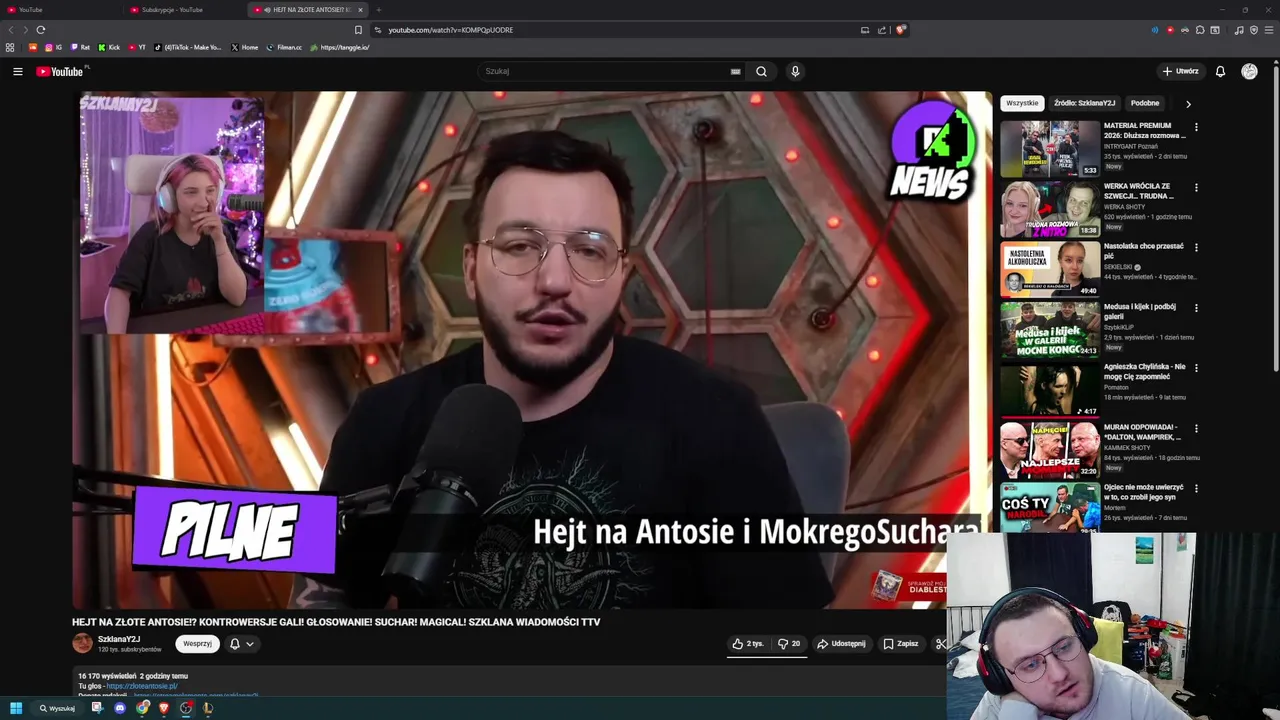Open more options for Medusa i kijek video
Viewport: 1280px width, 720px height.
(x=1196, y=308)
